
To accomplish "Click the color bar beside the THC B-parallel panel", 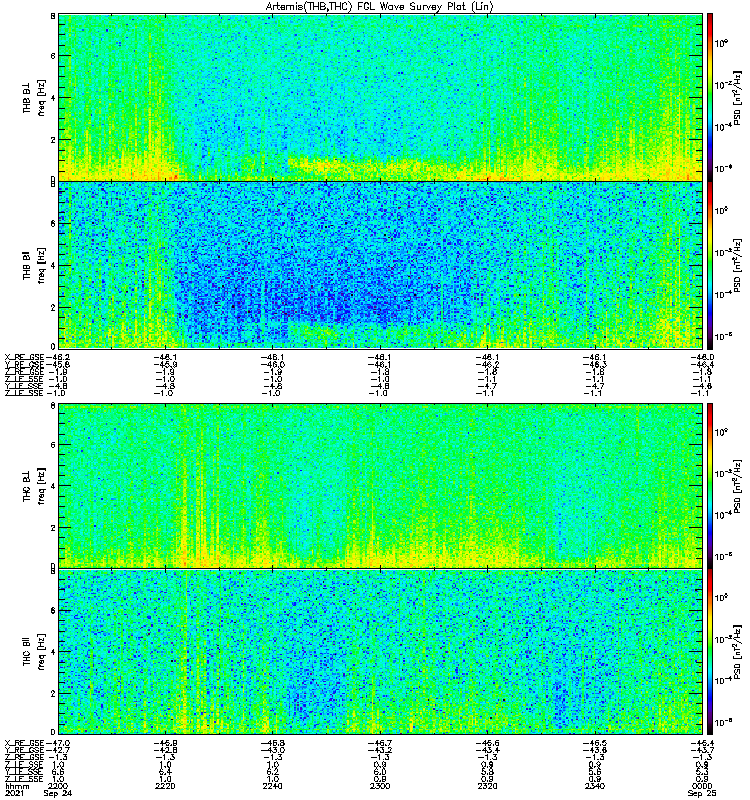I will (710, 652).
